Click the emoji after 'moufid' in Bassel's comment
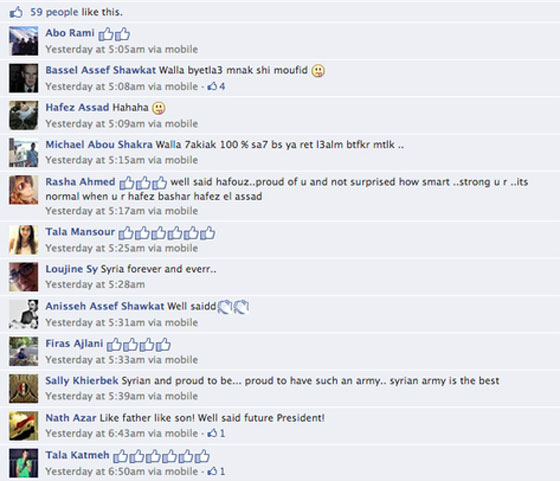The height and width of the screenshot is (481, 560). (x=318, y=71)
